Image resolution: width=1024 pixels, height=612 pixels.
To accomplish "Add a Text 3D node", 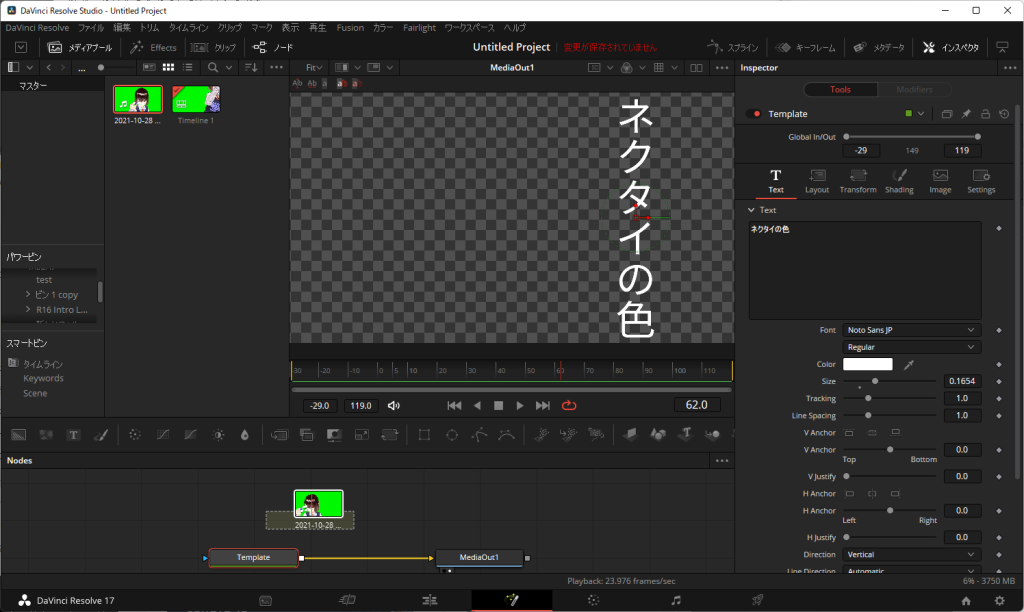I will pos(685,435).
